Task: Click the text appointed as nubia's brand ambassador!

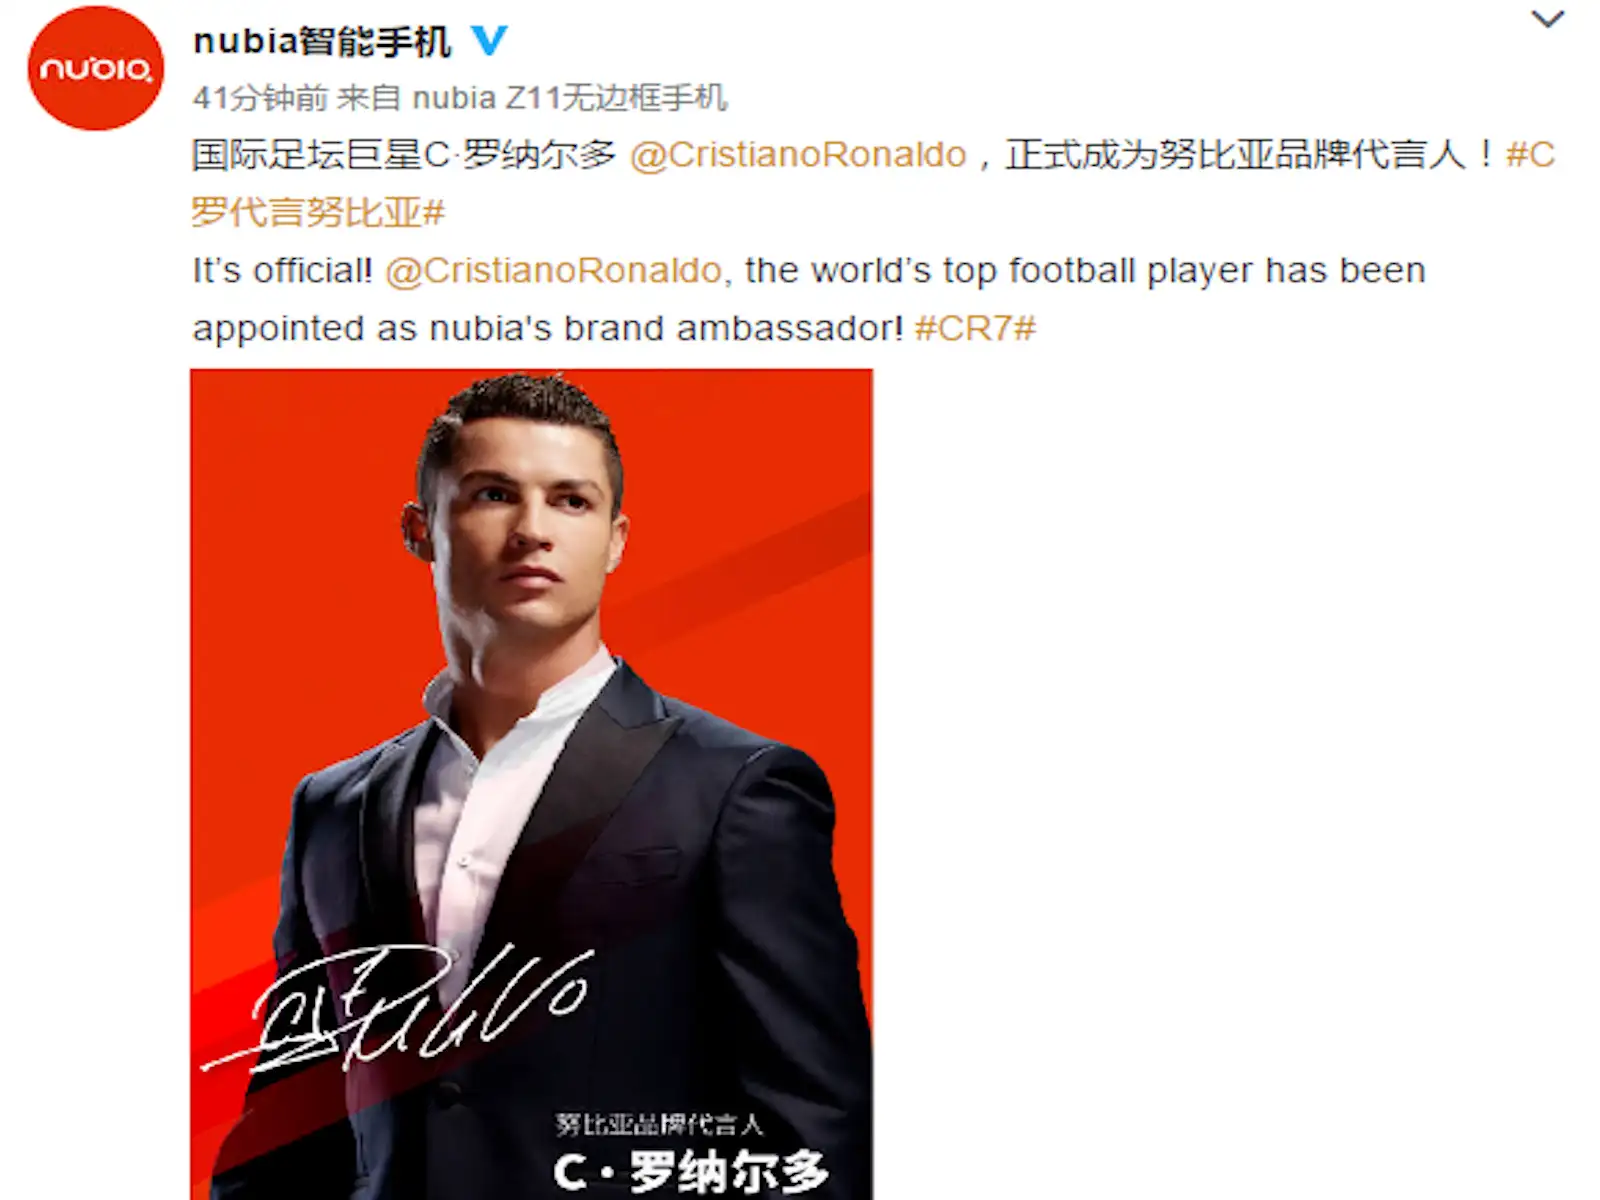Action: coord(548,329)
